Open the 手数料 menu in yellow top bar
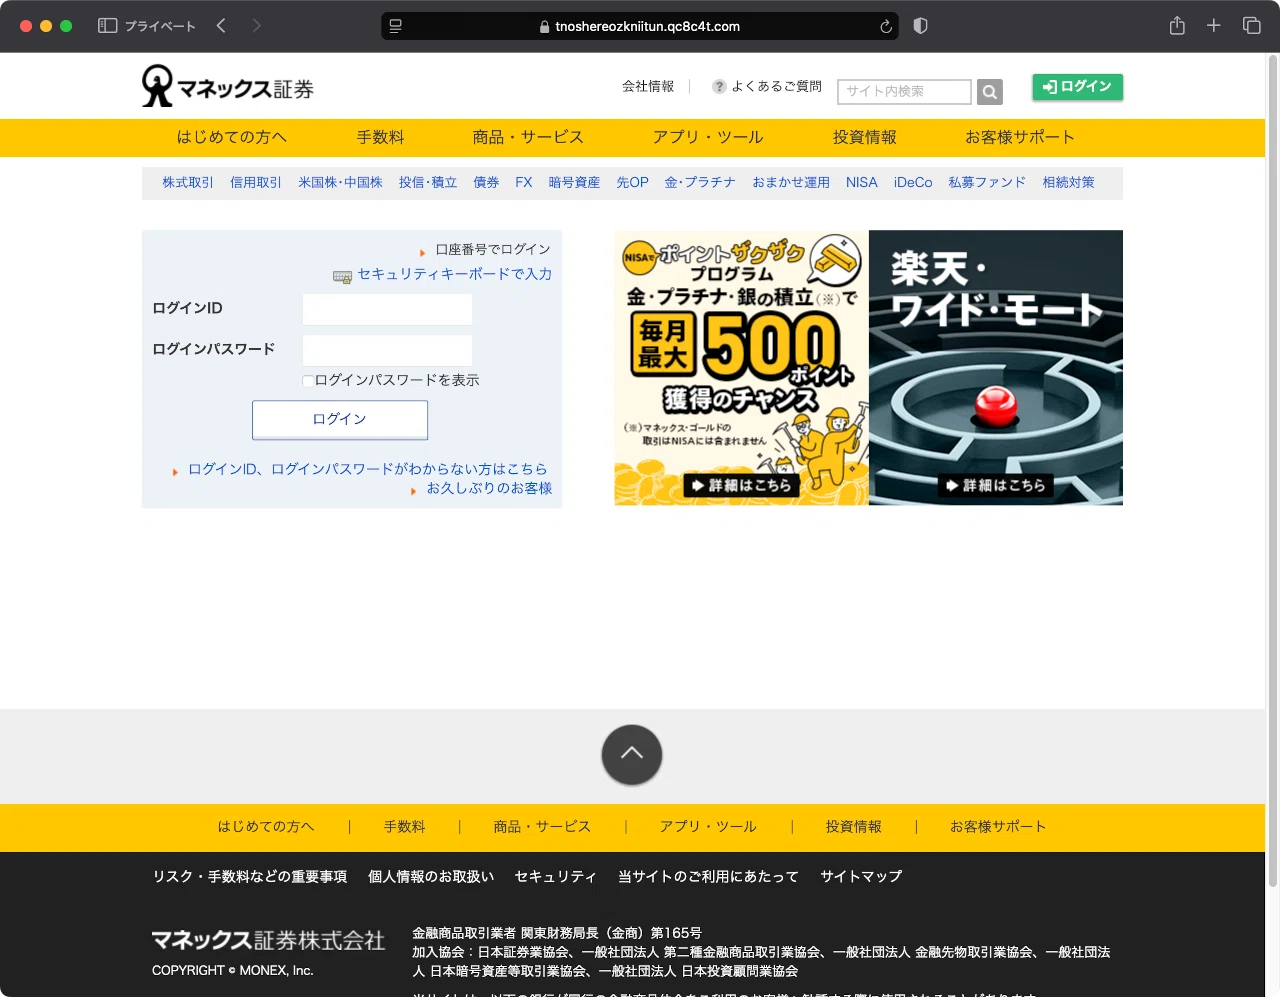This screenshot has width=1280, height=997. [381, 138]
